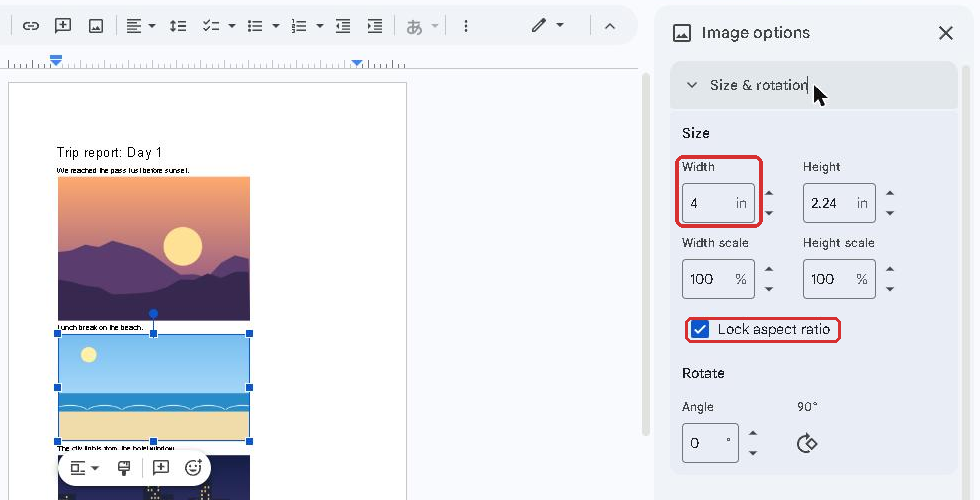Screen dimensions: 980x500
Task: Open the text align dropdown arrow
Action: click(x=152, y=26)
